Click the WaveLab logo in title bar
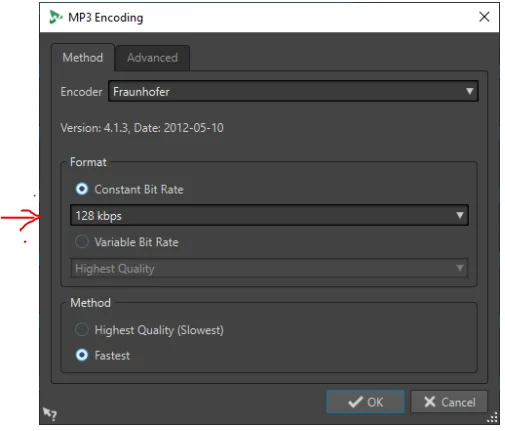Screen dimensions: 505x431 click(55, 17)
